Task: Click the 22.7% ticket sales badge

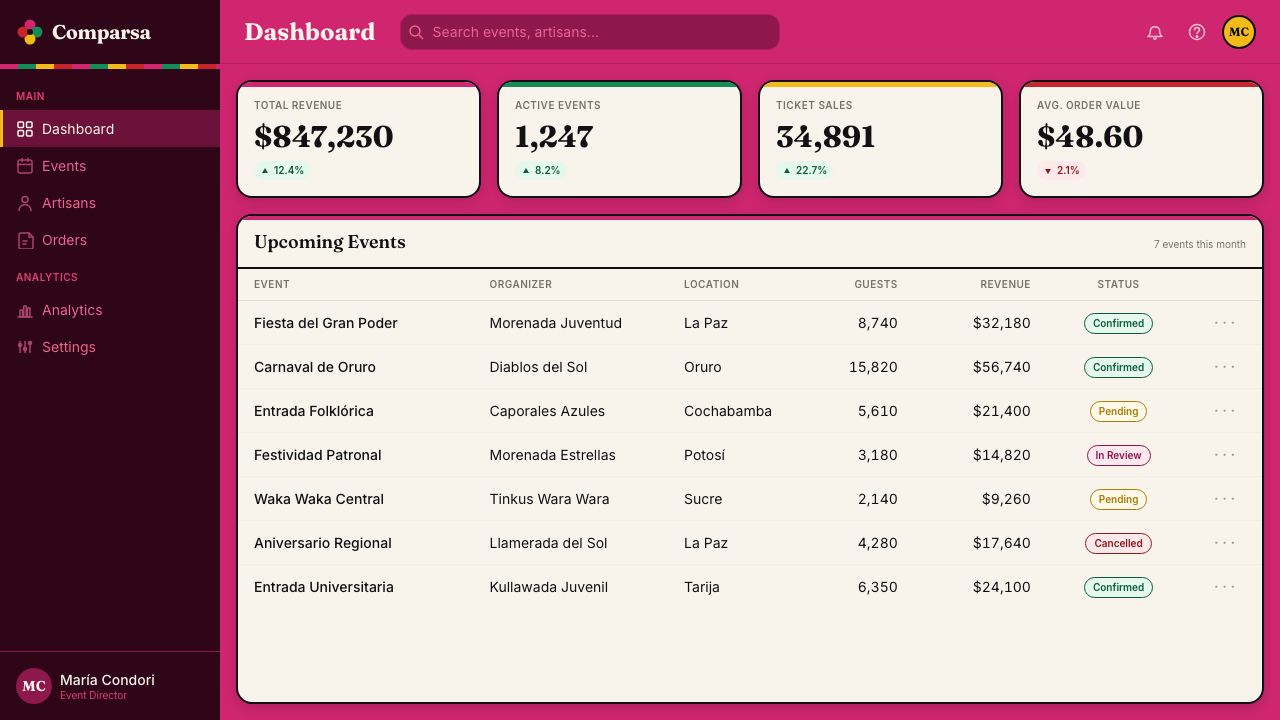Action: [x=805, y=171]
